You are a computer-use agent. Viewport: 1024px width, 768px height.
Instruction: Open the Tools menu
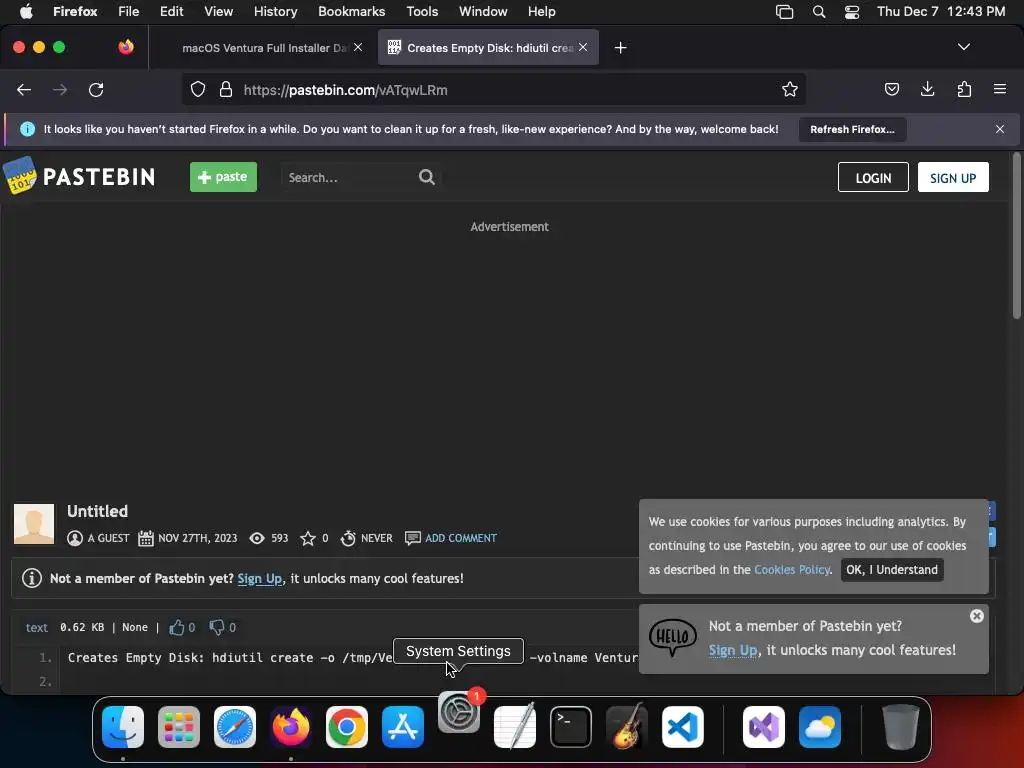(422, 12)
